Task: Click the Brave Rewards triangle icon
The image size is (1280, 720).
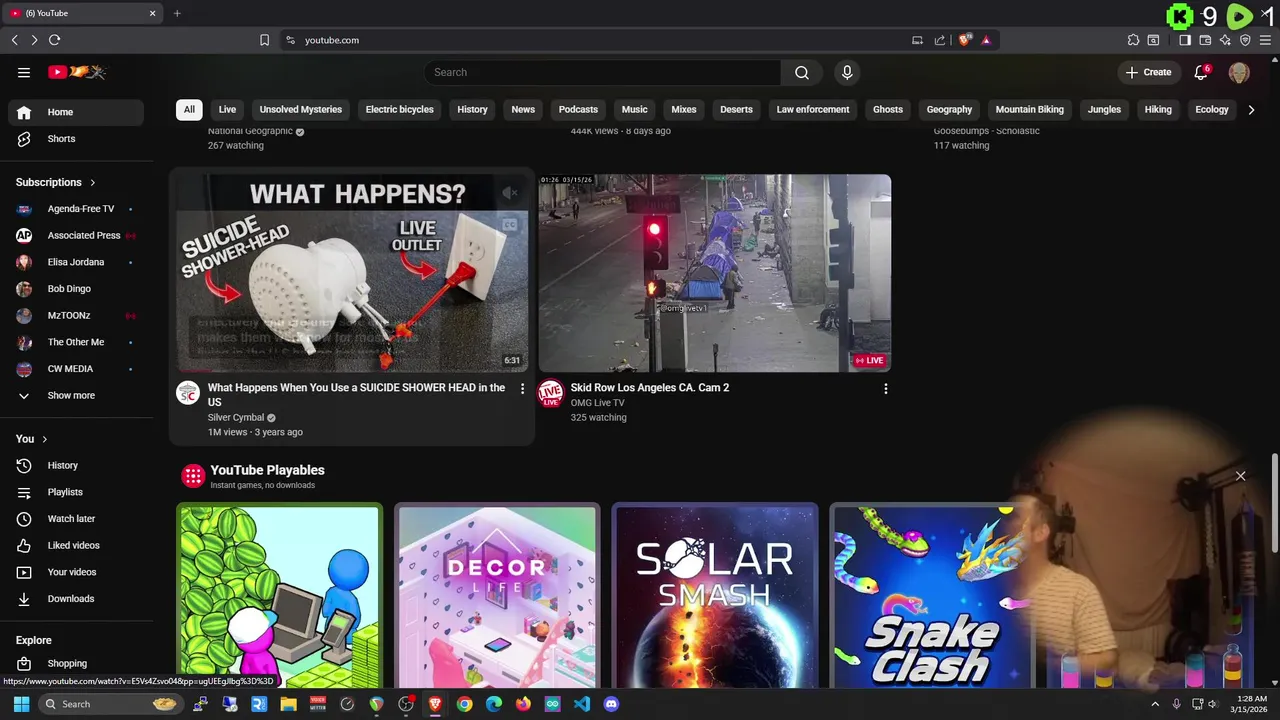Action: pyautogui.click(x=986, y=40)
